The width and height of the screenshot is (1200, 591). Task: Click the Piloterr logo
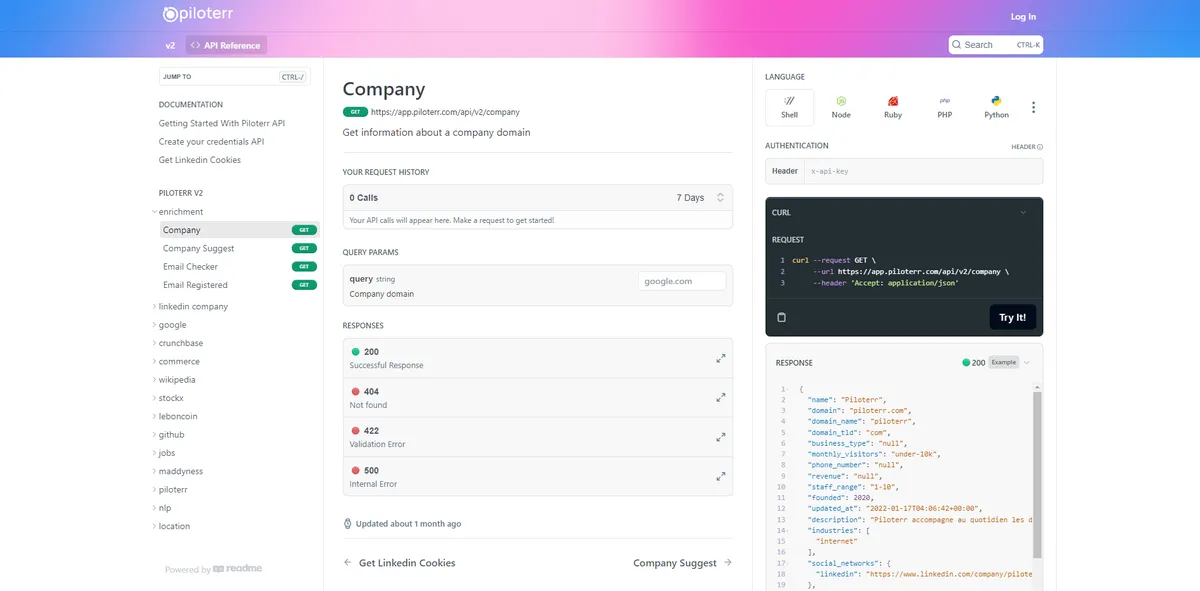pos(200,15)
